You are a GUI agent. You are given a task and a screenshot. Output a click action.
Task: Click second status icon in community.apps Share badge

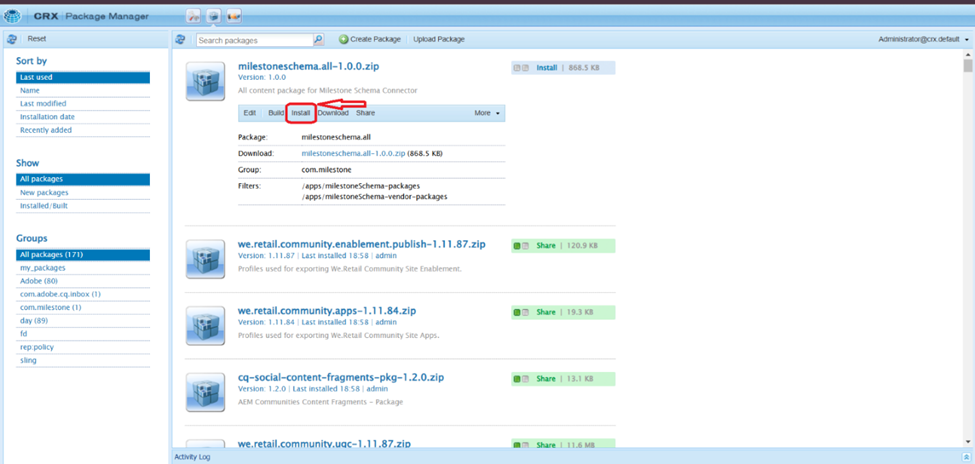click(x=525, y=312)
